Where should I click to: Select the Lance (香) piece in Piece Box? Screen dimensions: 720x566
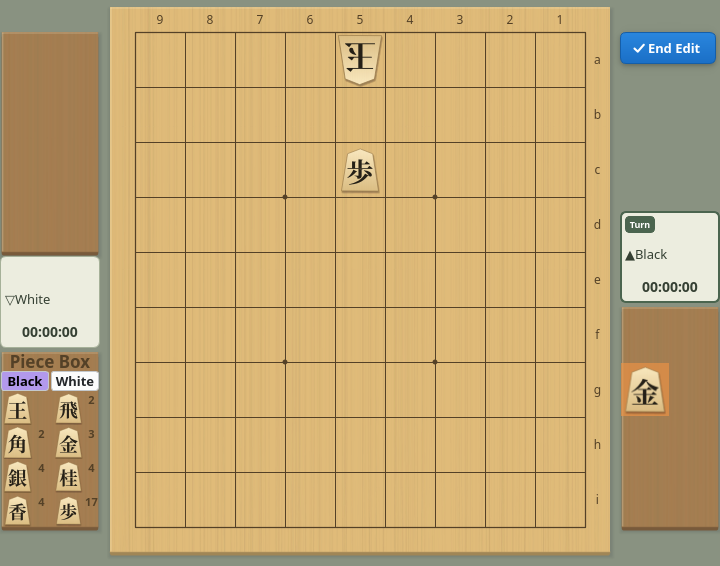[x=18, y=511]
